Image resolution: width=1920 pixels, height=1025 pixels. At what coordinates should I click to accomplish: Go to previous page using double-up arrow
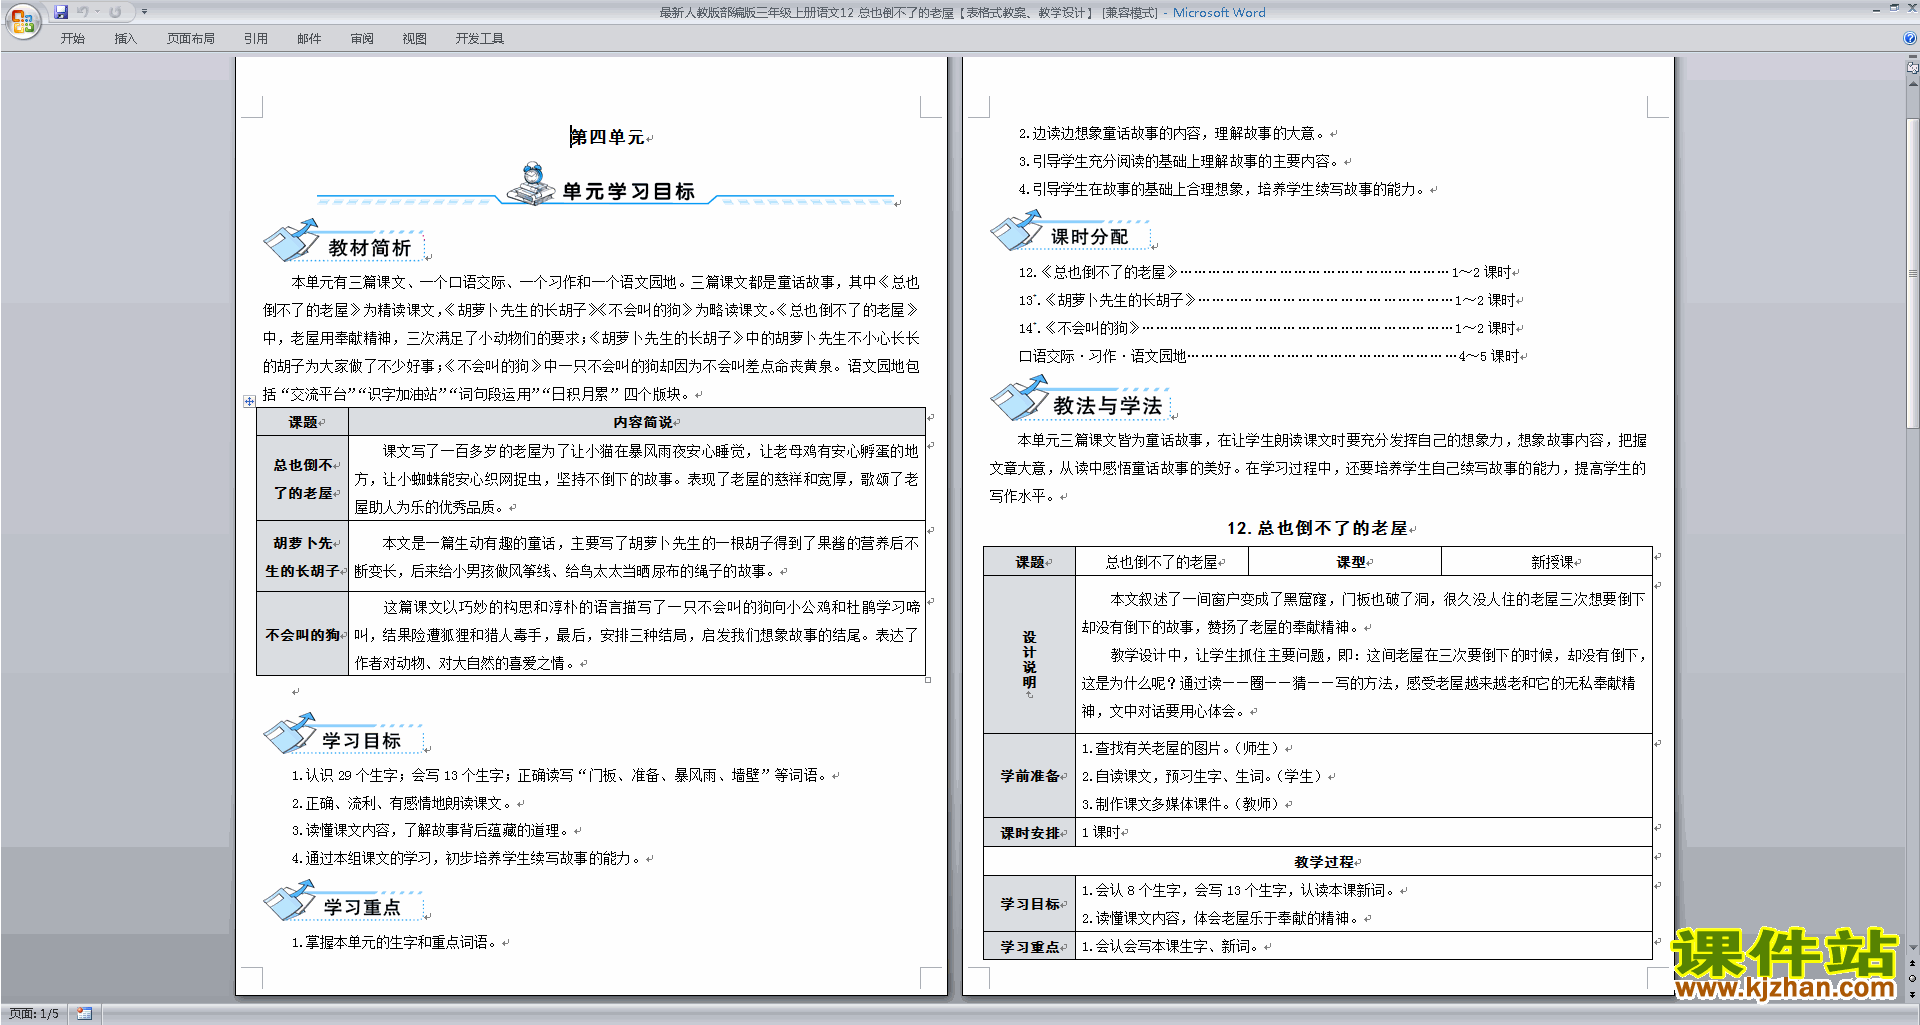(1913, 963)
